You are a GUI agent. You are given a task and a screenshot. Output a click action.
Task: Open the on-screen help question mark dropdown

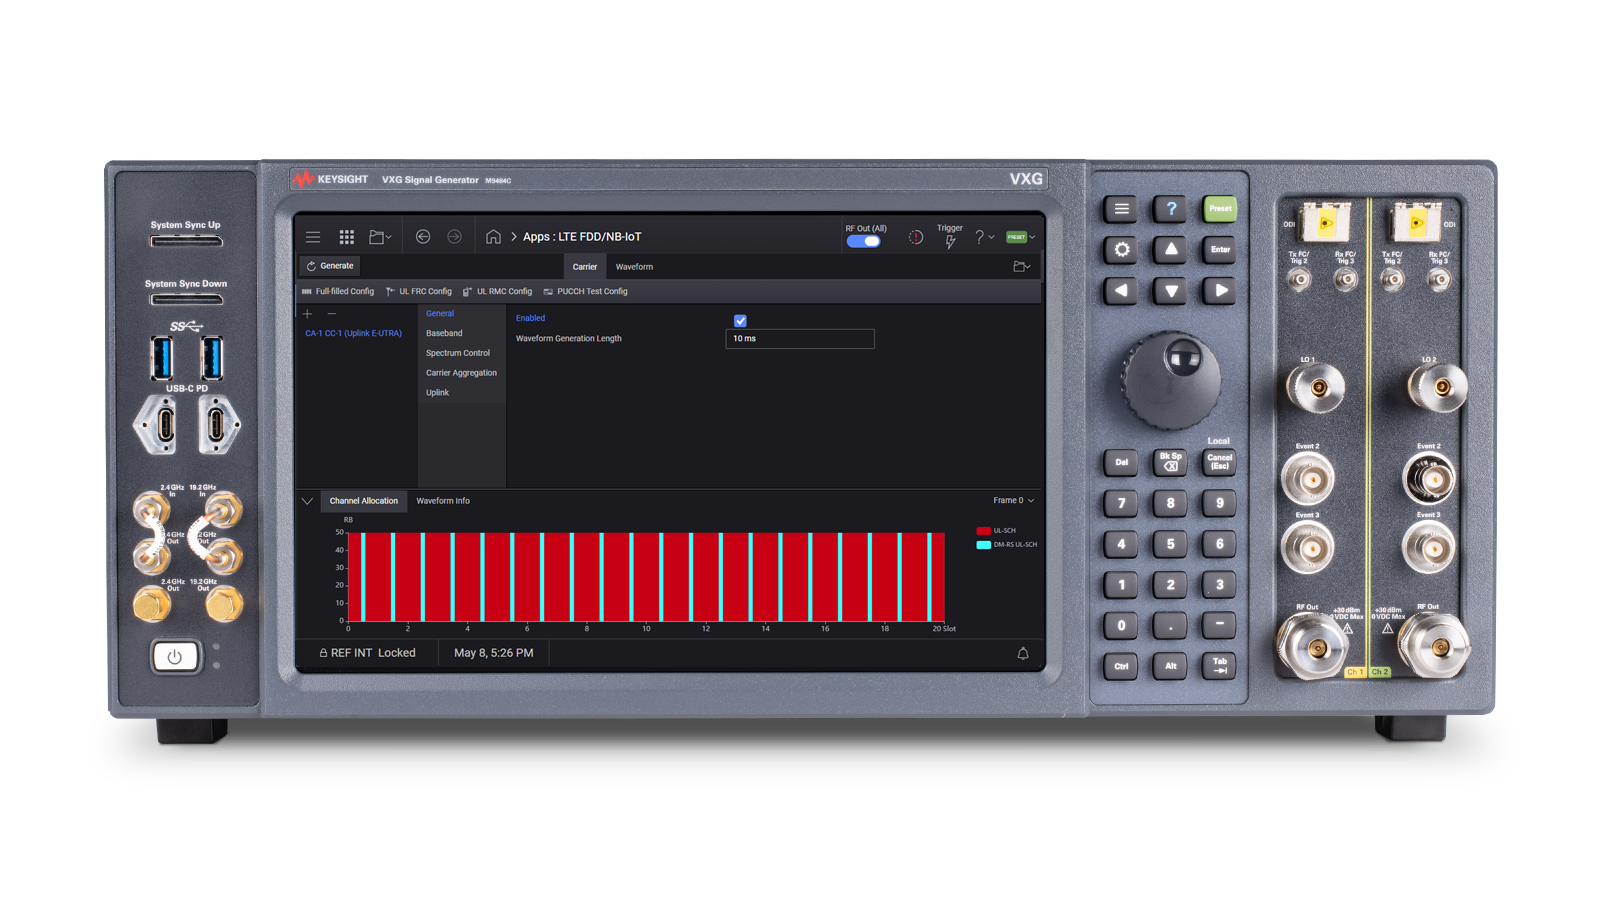coord(984,237)
